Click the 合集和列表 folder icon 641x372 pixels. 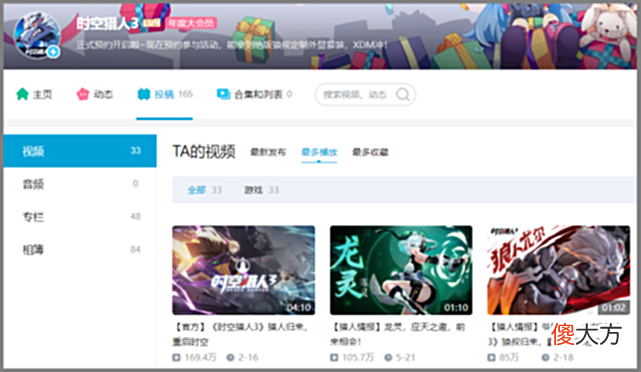[x=223, y=94]
